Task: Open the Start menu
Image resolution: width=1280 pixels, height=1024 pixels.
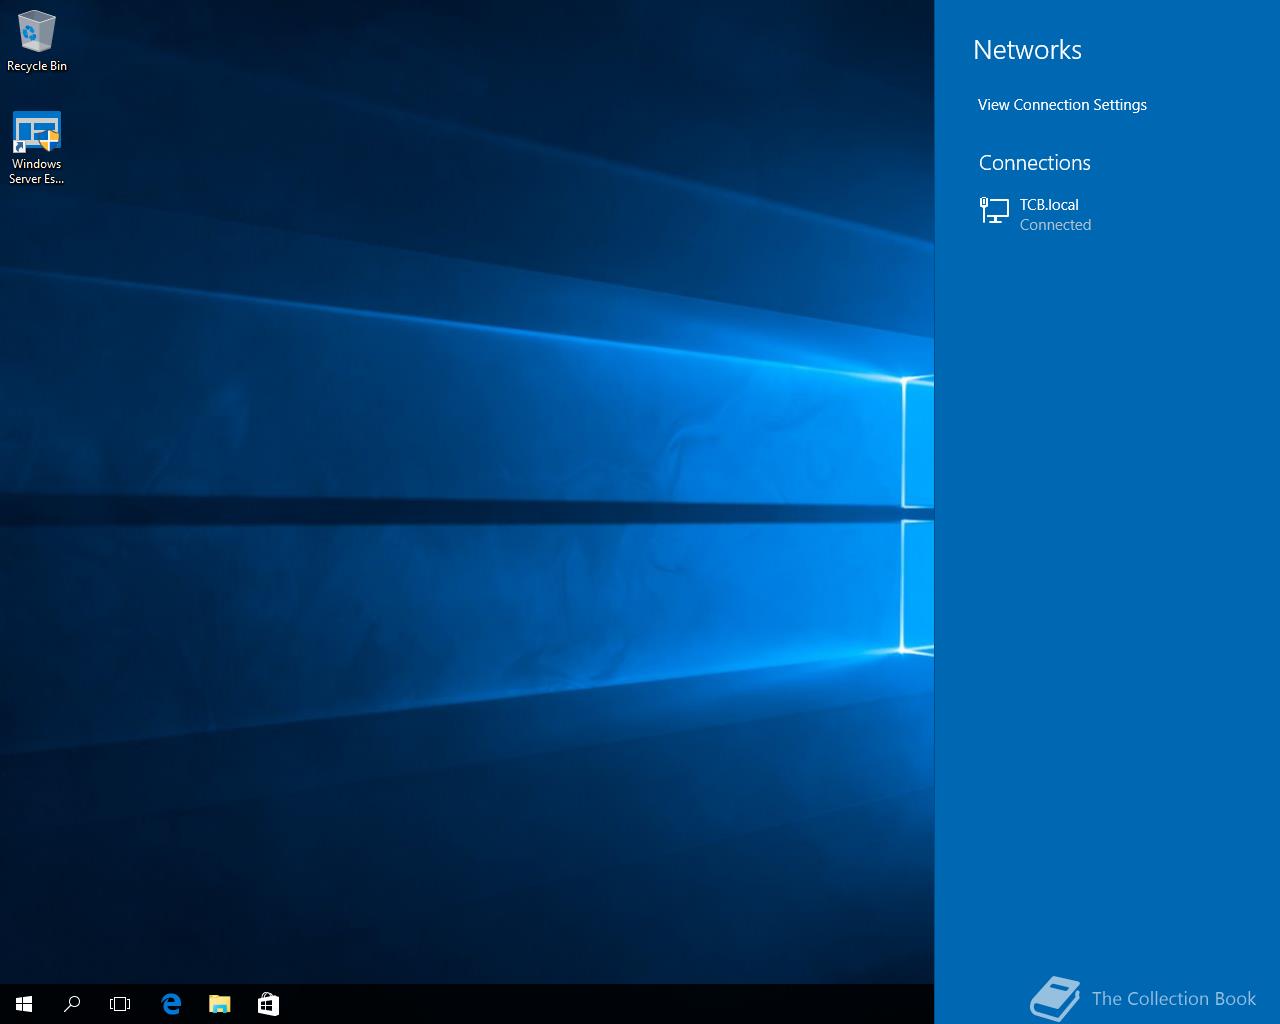Action: click(x=24, y=1004)
